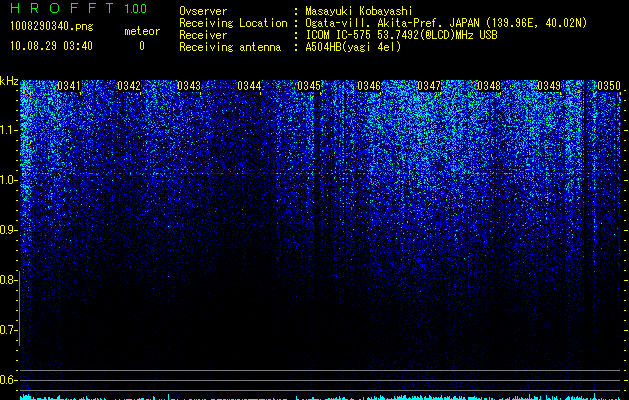The height and width of the screenshot is (400, 629).
Task: Click the meteor count value 0
Action: click(x=142, y=46)
